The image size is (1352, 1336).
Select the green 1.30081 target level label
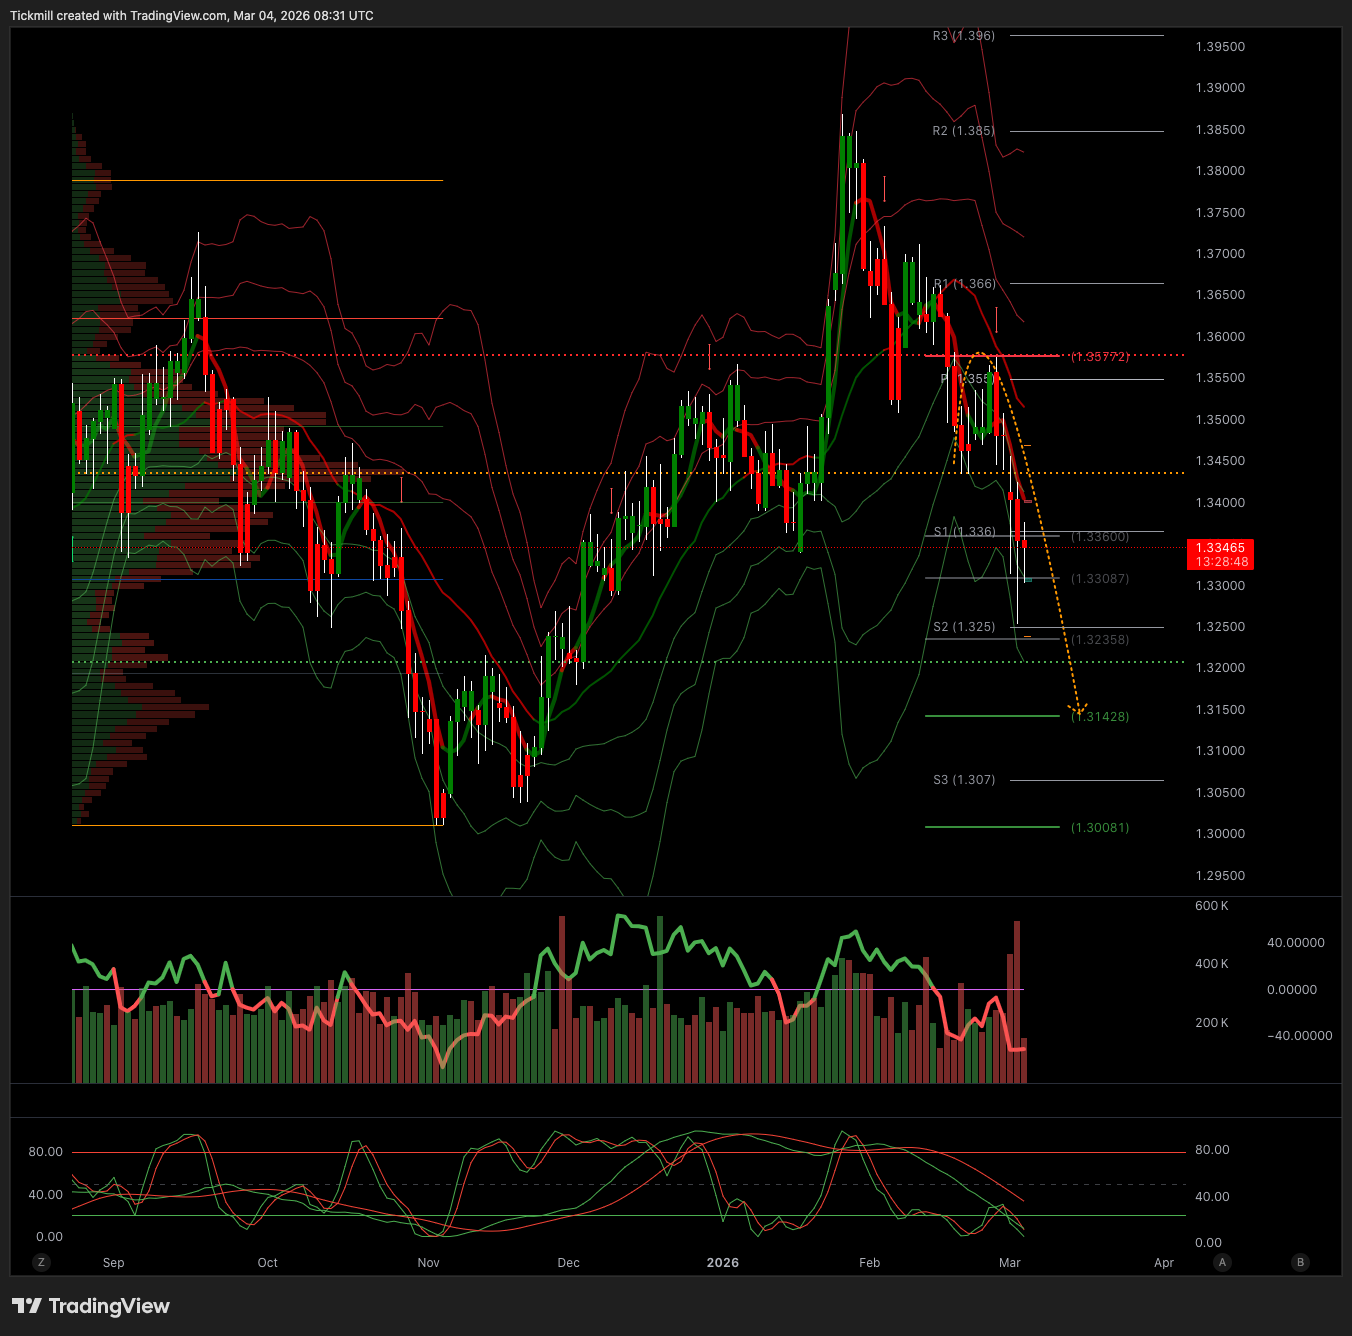[1100, 828]
